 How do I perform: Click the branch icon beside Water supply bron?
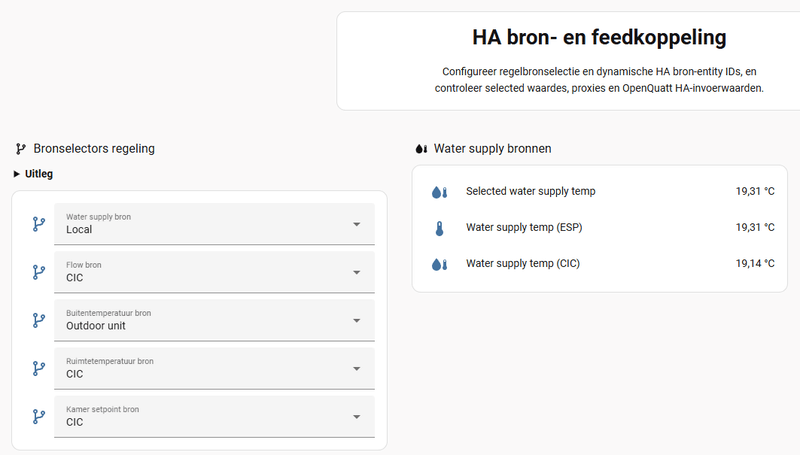point(39,224)
